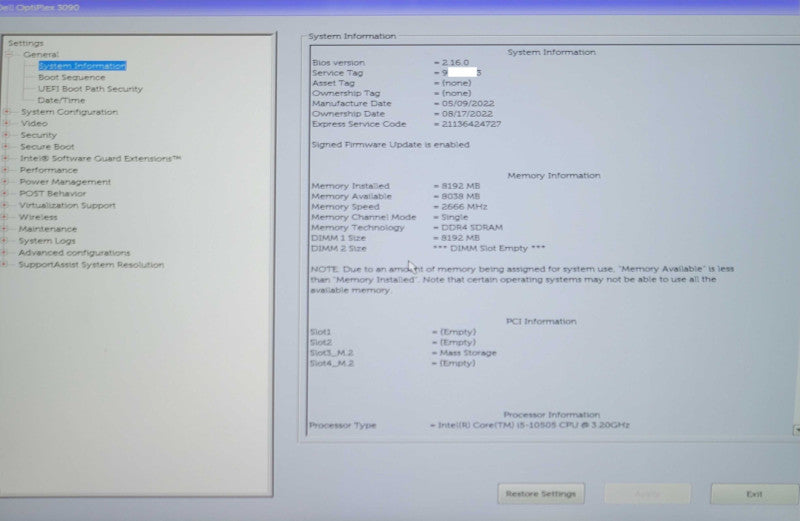Expand the POST Behavior node
800x521 pixels.
coord(5,194)
